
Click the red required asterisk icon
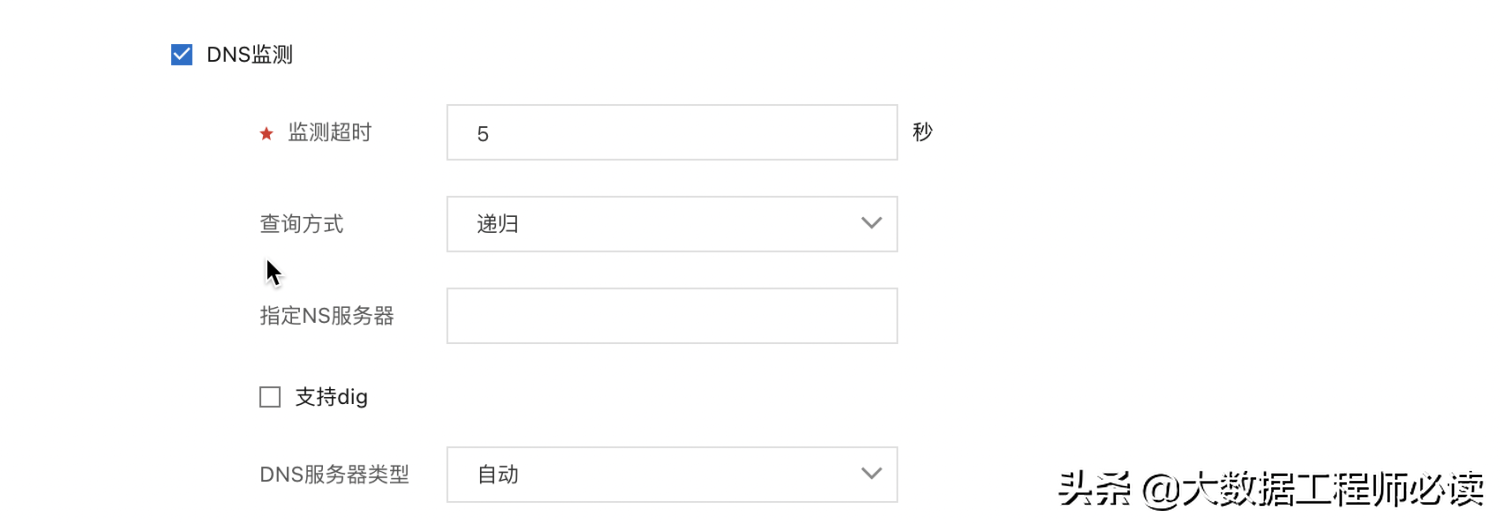tap(266, 134)
